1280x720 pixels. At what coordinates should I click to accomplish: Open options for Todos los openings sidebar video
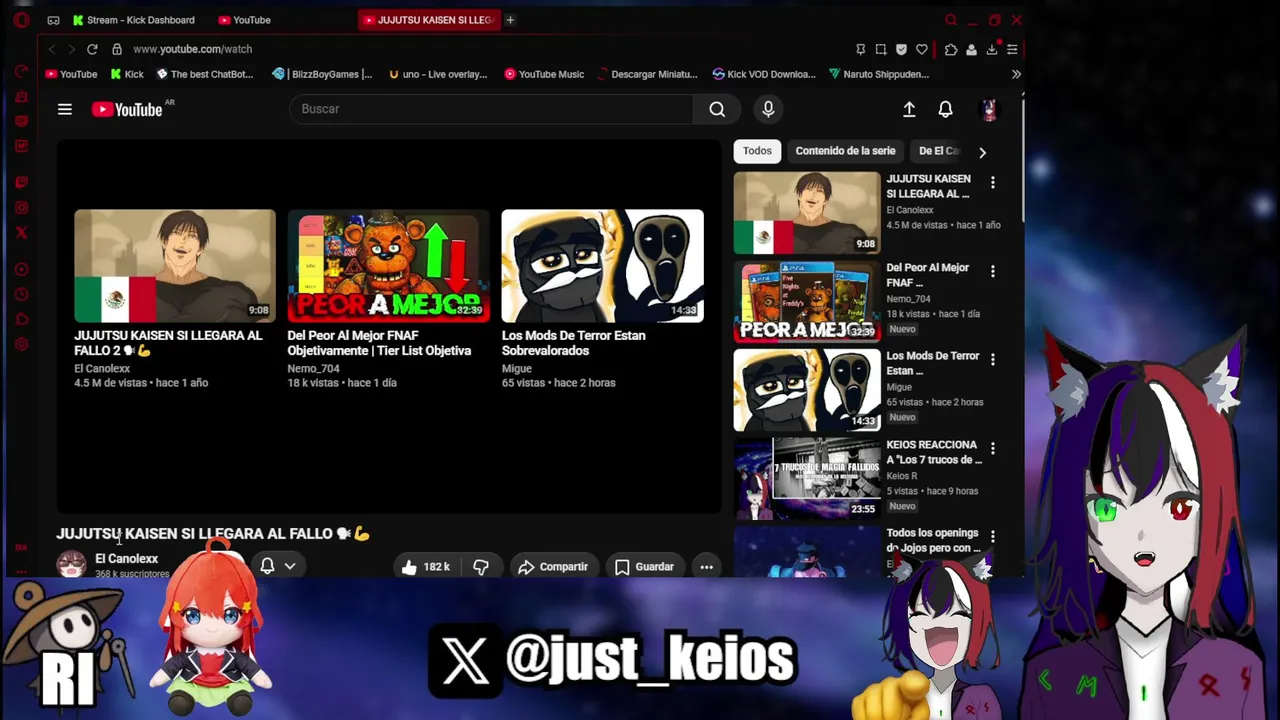click(992, 537)
